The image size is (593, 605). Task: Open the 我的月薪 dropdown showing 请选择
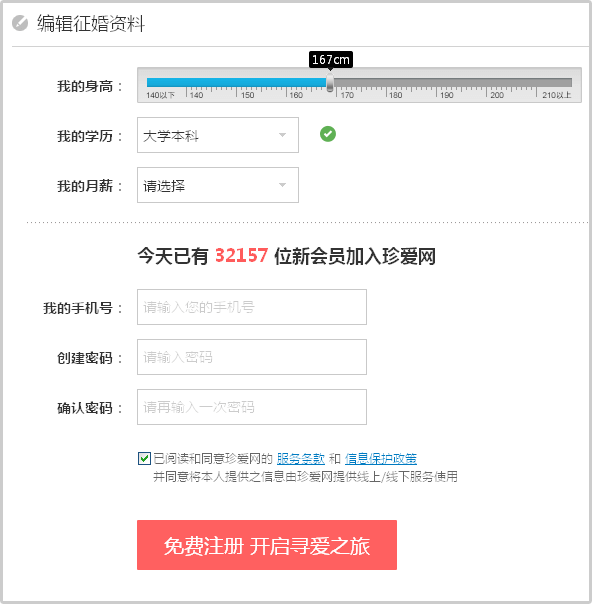218,185
